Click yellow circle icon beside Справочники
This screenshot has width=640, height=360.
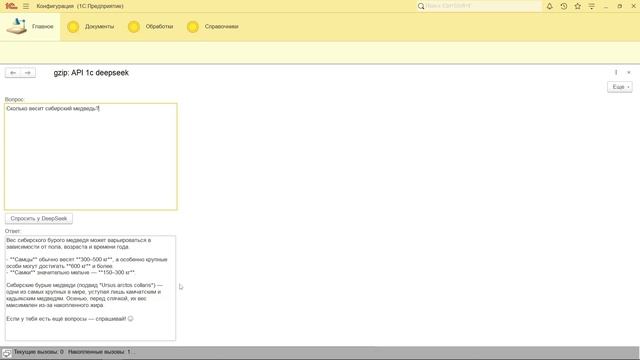click(193, 27)
